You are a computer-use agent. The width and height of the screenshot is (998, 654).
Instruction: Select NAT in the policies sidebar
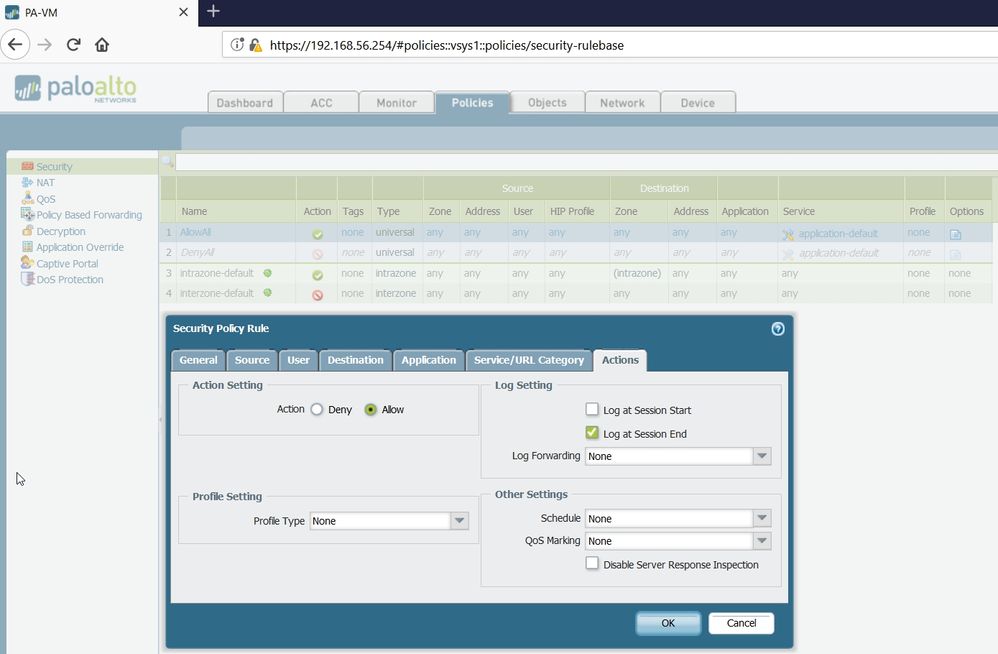46,183
